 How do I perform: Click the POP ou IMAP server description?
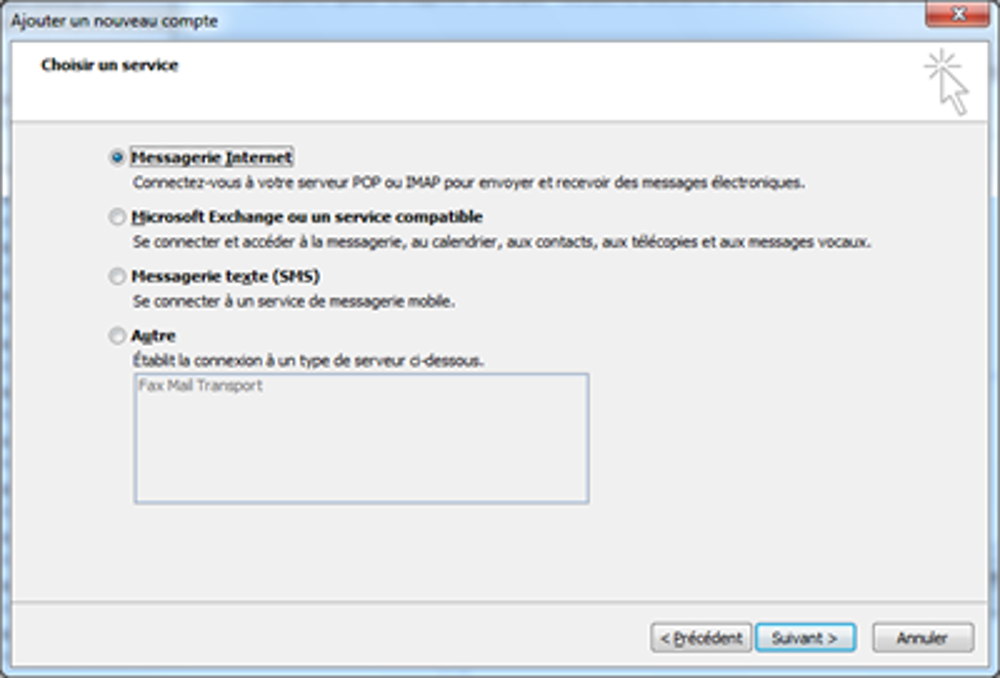468,183
